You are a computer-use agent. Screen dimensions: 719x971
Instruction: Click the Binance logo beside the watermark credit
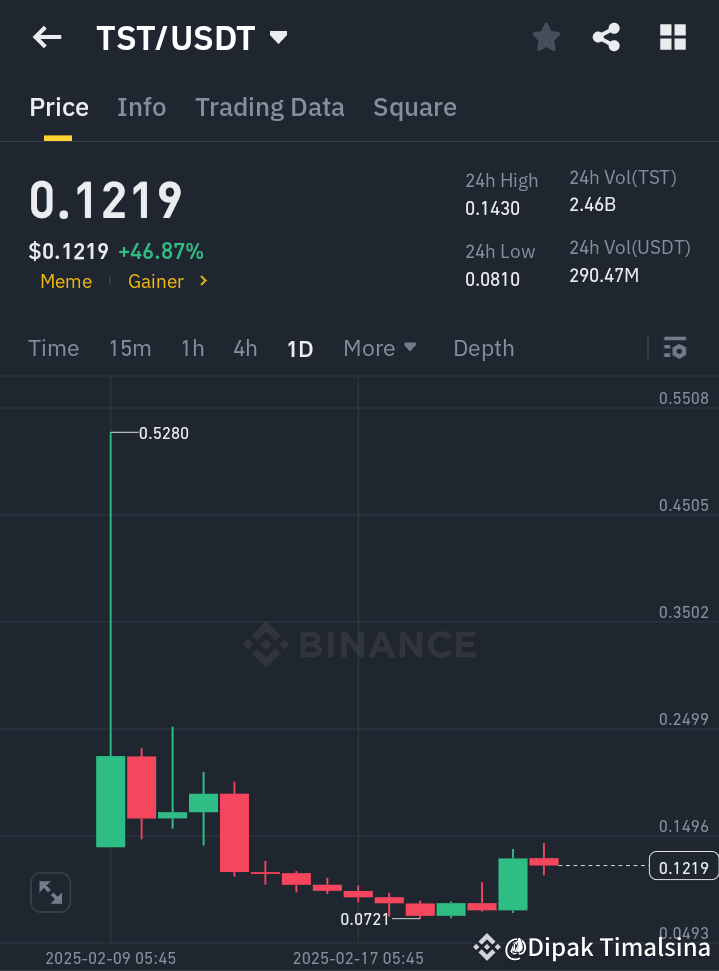pos(486,946)
